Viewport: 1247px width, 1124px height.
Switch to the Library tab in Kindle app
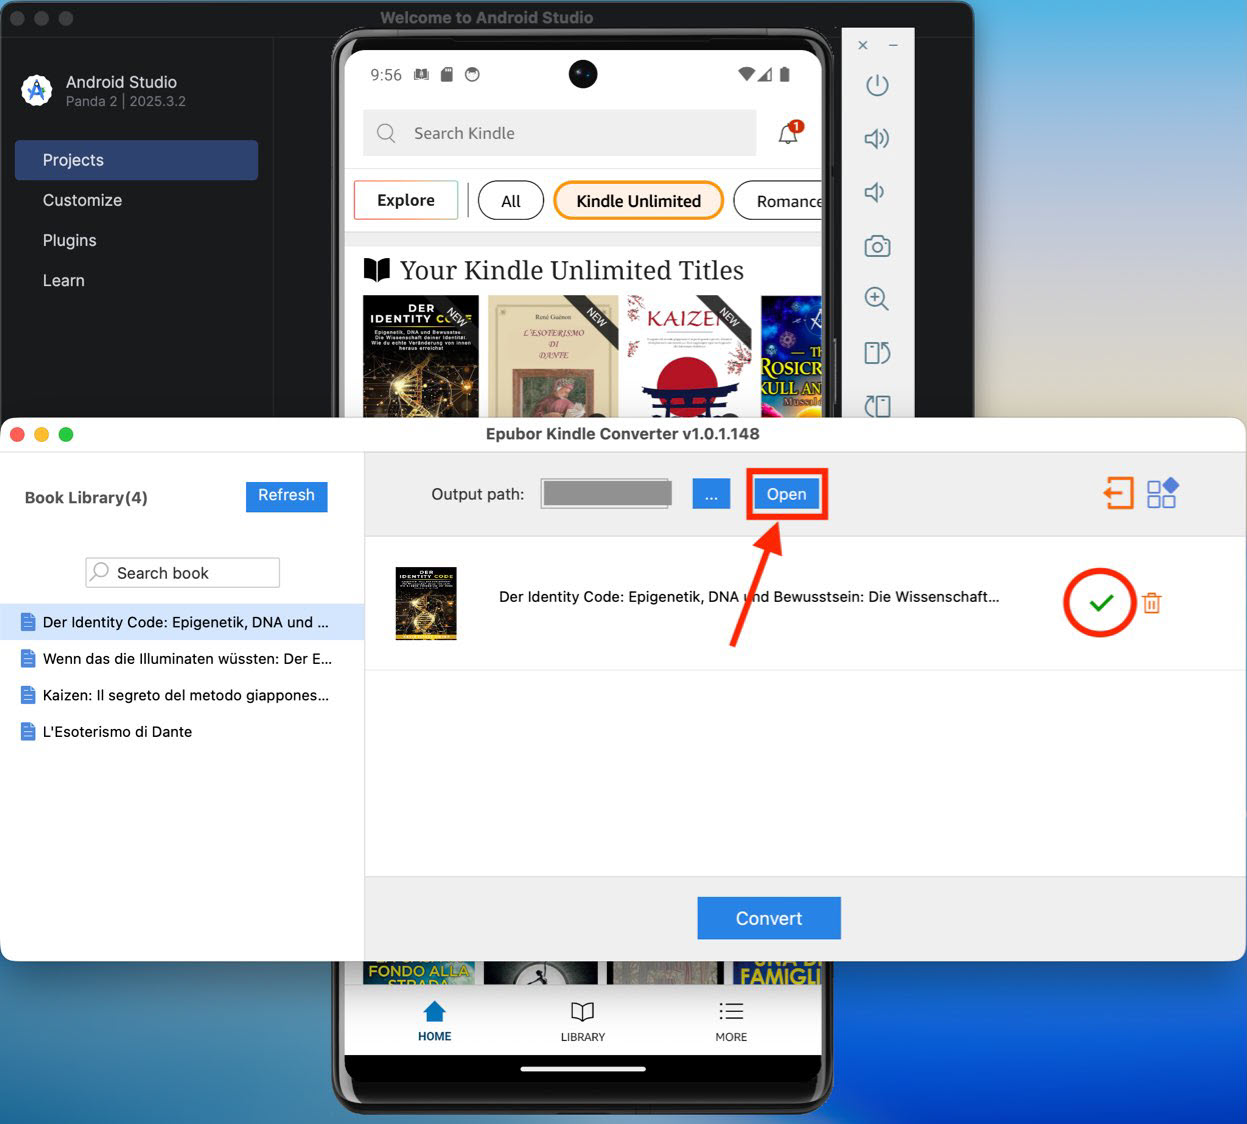[583, 1018]
